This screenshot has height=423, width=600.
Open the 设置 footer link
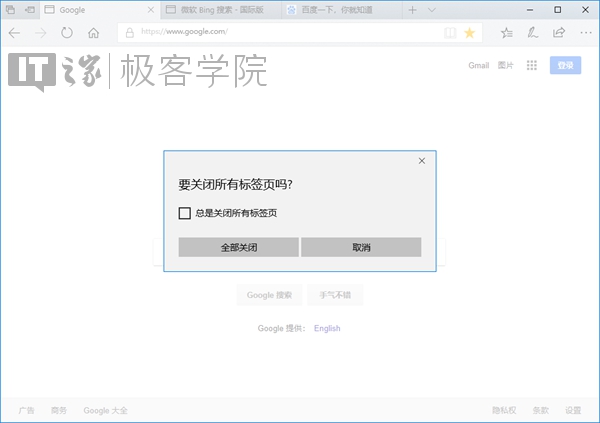point(573,410)
